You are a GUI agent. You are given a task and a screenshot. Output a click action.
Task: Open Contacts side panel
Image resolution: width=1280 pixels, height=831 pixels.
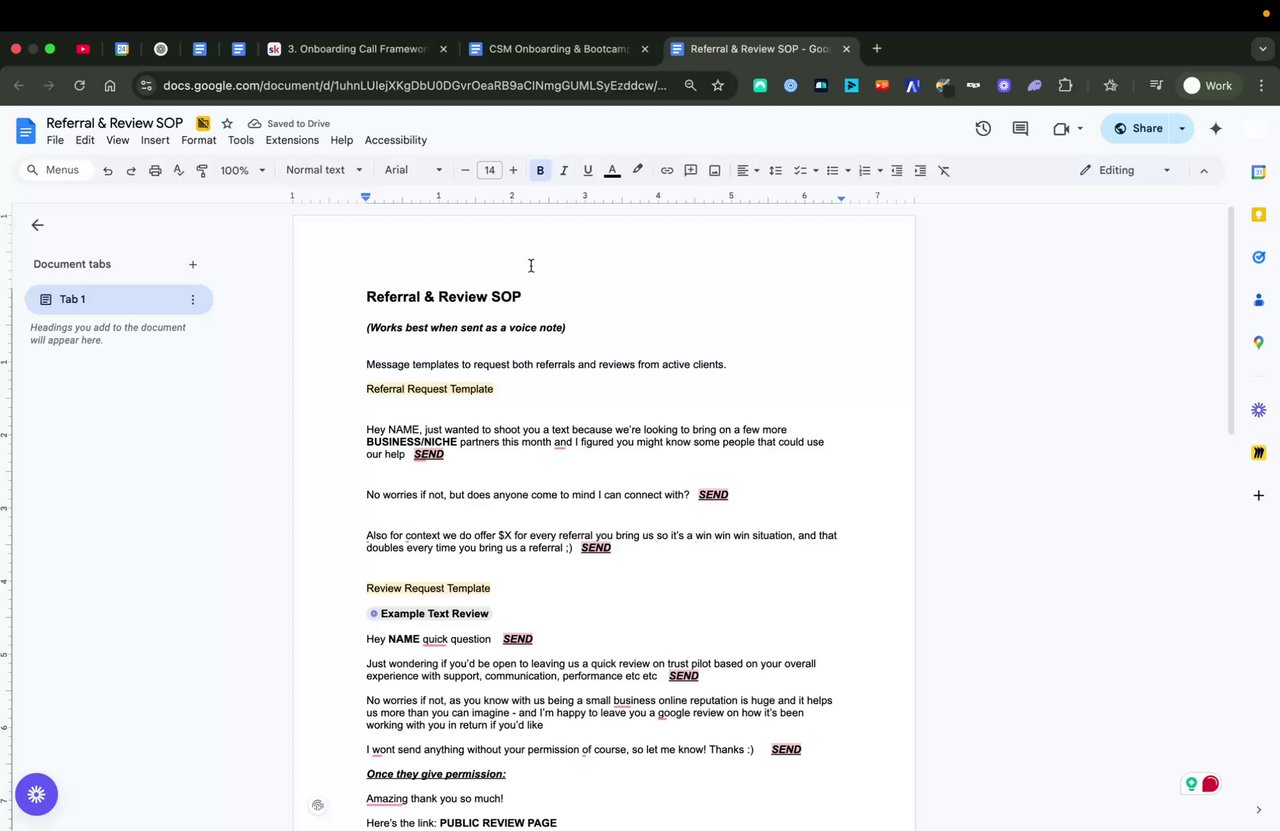click(x=1259, y=300)
